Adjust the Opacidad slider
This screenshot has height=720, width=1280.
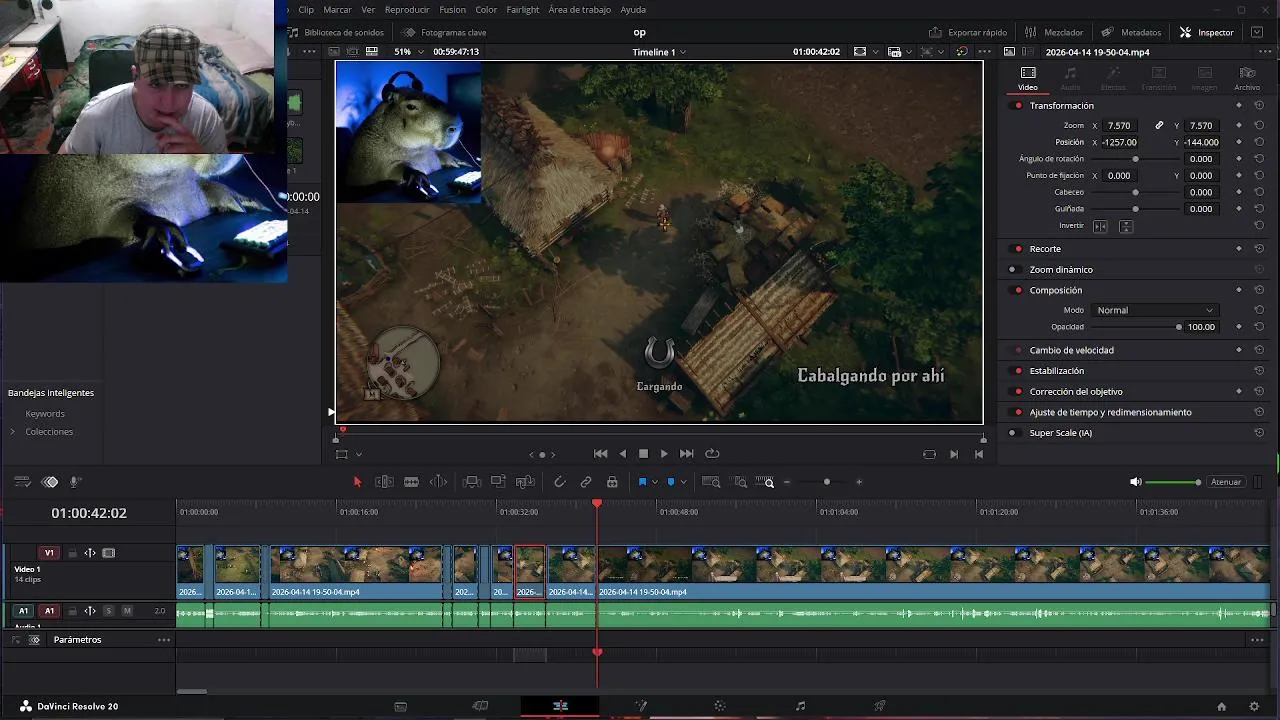[1136, 327]
